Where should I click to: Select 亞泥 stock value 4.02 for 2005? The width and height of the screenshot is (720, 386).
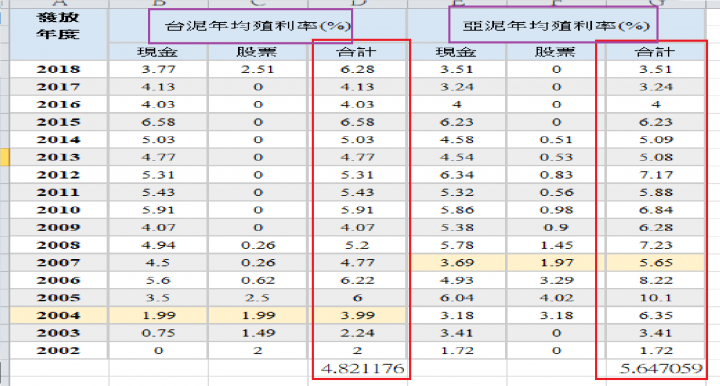click(x=556, y=297)
